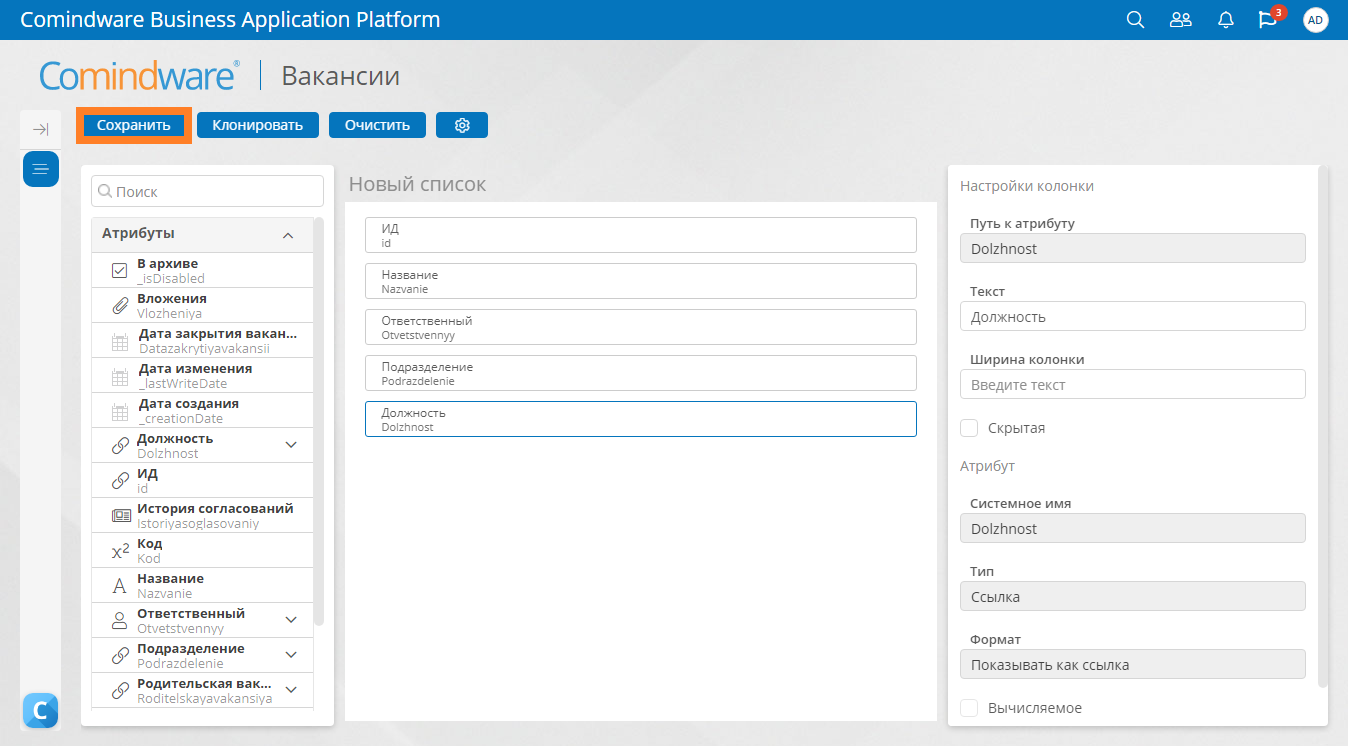Select calendar icon for Дата изменения
This screenshot has width=1348, height=746.
(119, 377)
